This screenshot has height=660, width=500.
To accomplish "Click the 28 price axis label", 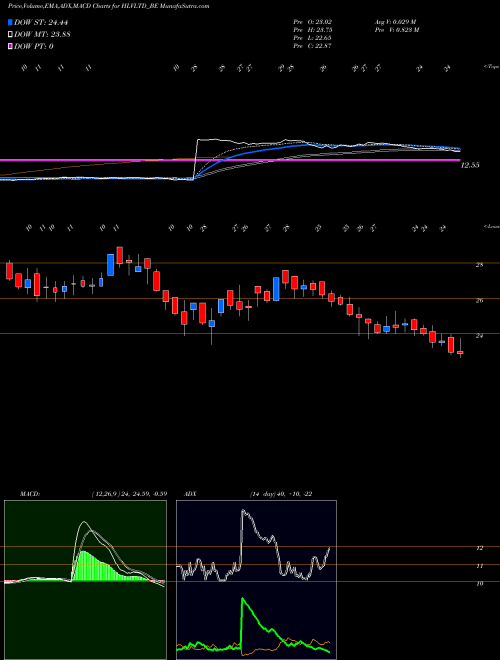I will 479,265.
